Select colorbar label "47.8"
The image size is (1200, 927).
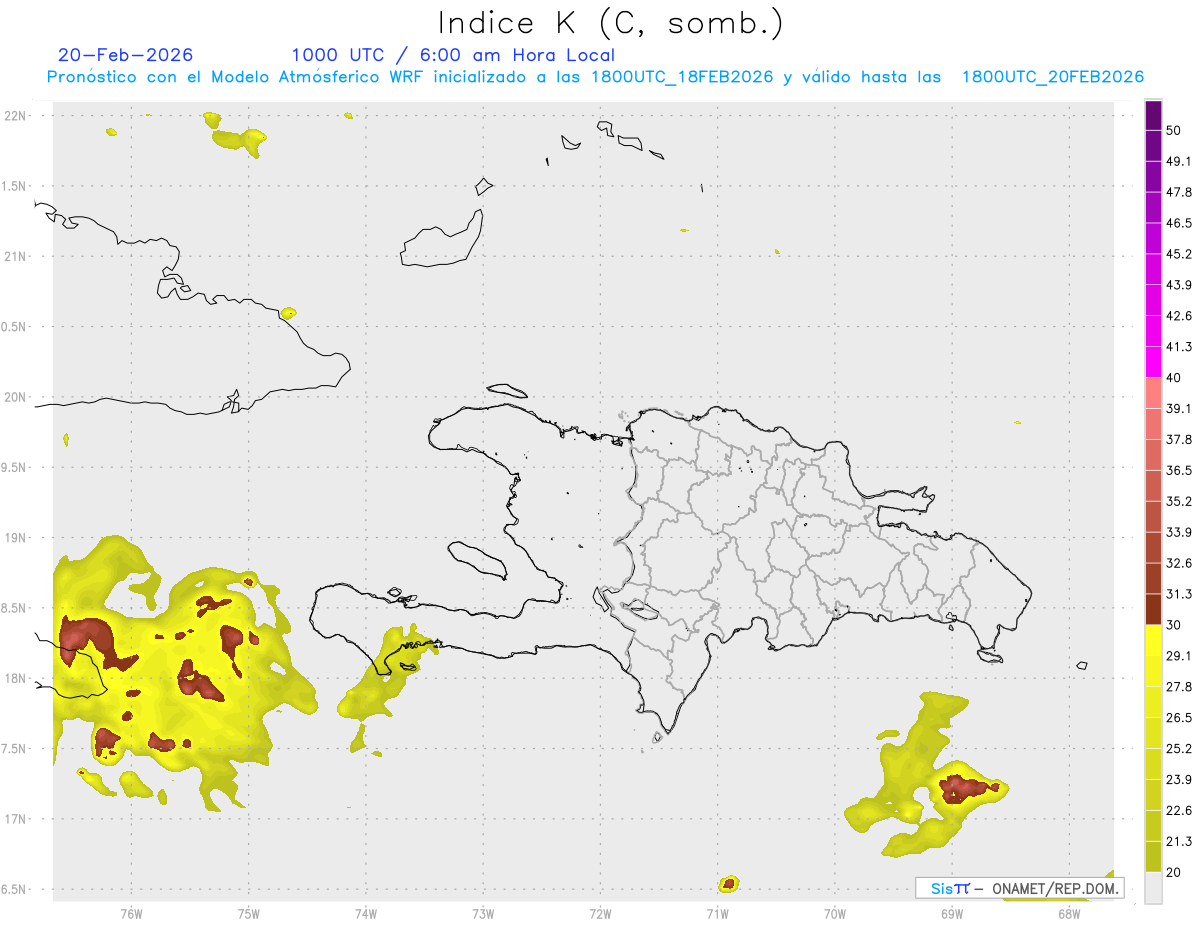1179,192
